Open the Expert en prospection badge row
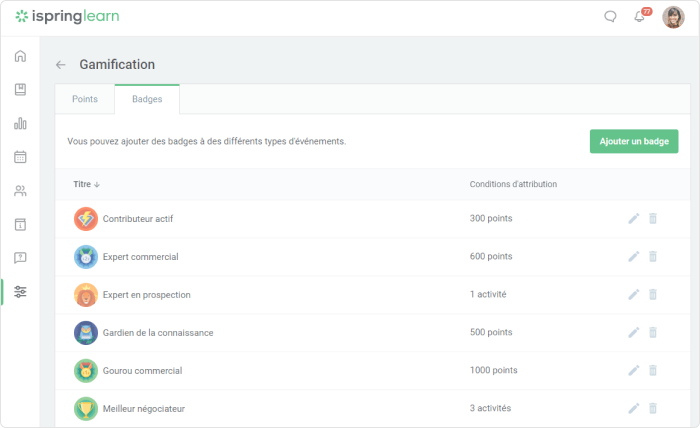The width and height of the screenshot is (700, 428). click(372, 295)
